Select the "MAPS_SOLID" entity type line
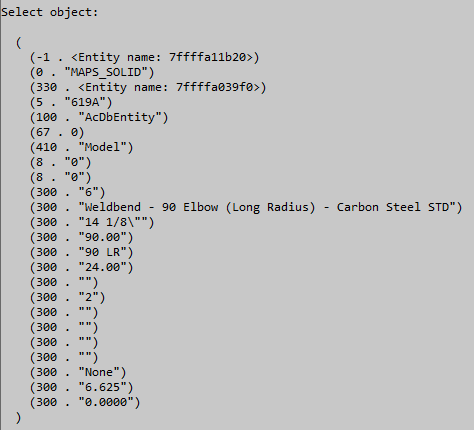 pos(92,72)
